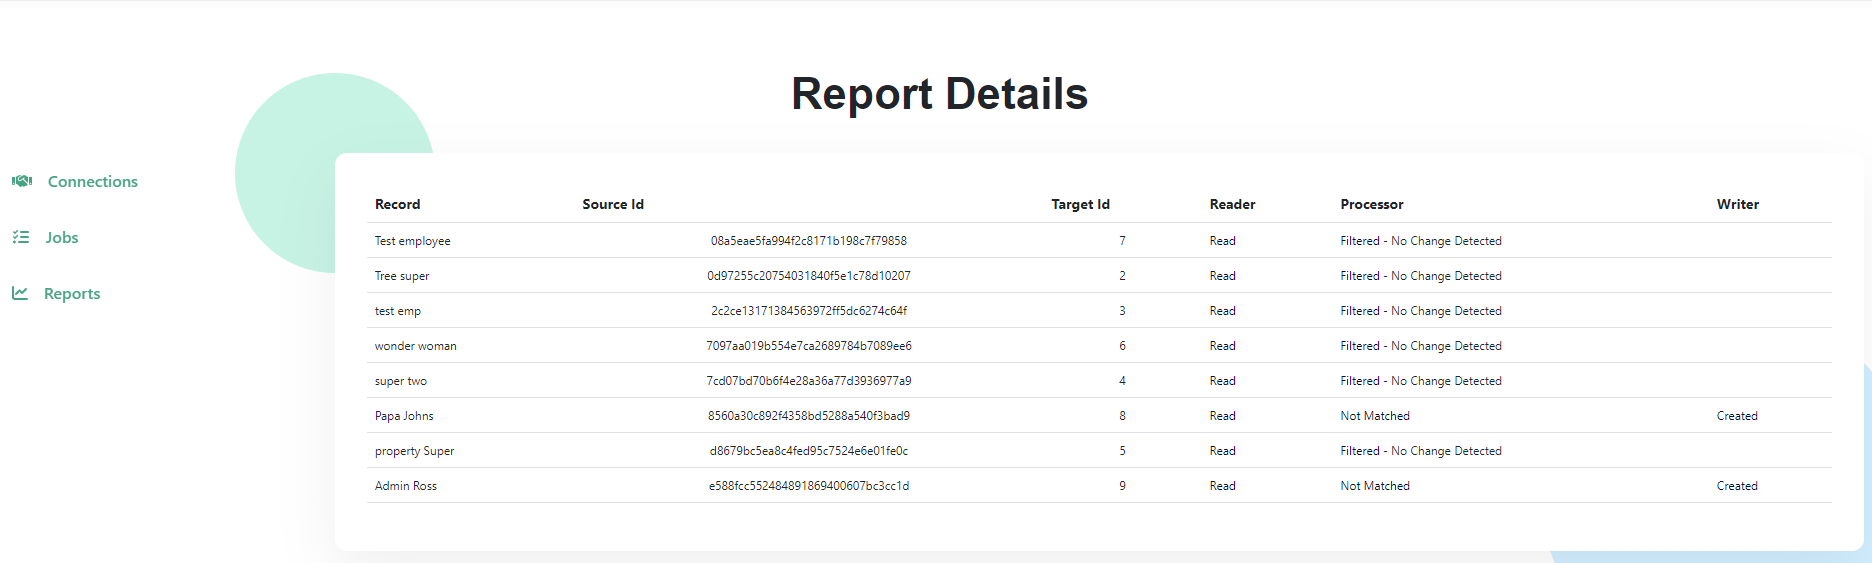Click the Connections handshake icon

(x=22, y=181)
